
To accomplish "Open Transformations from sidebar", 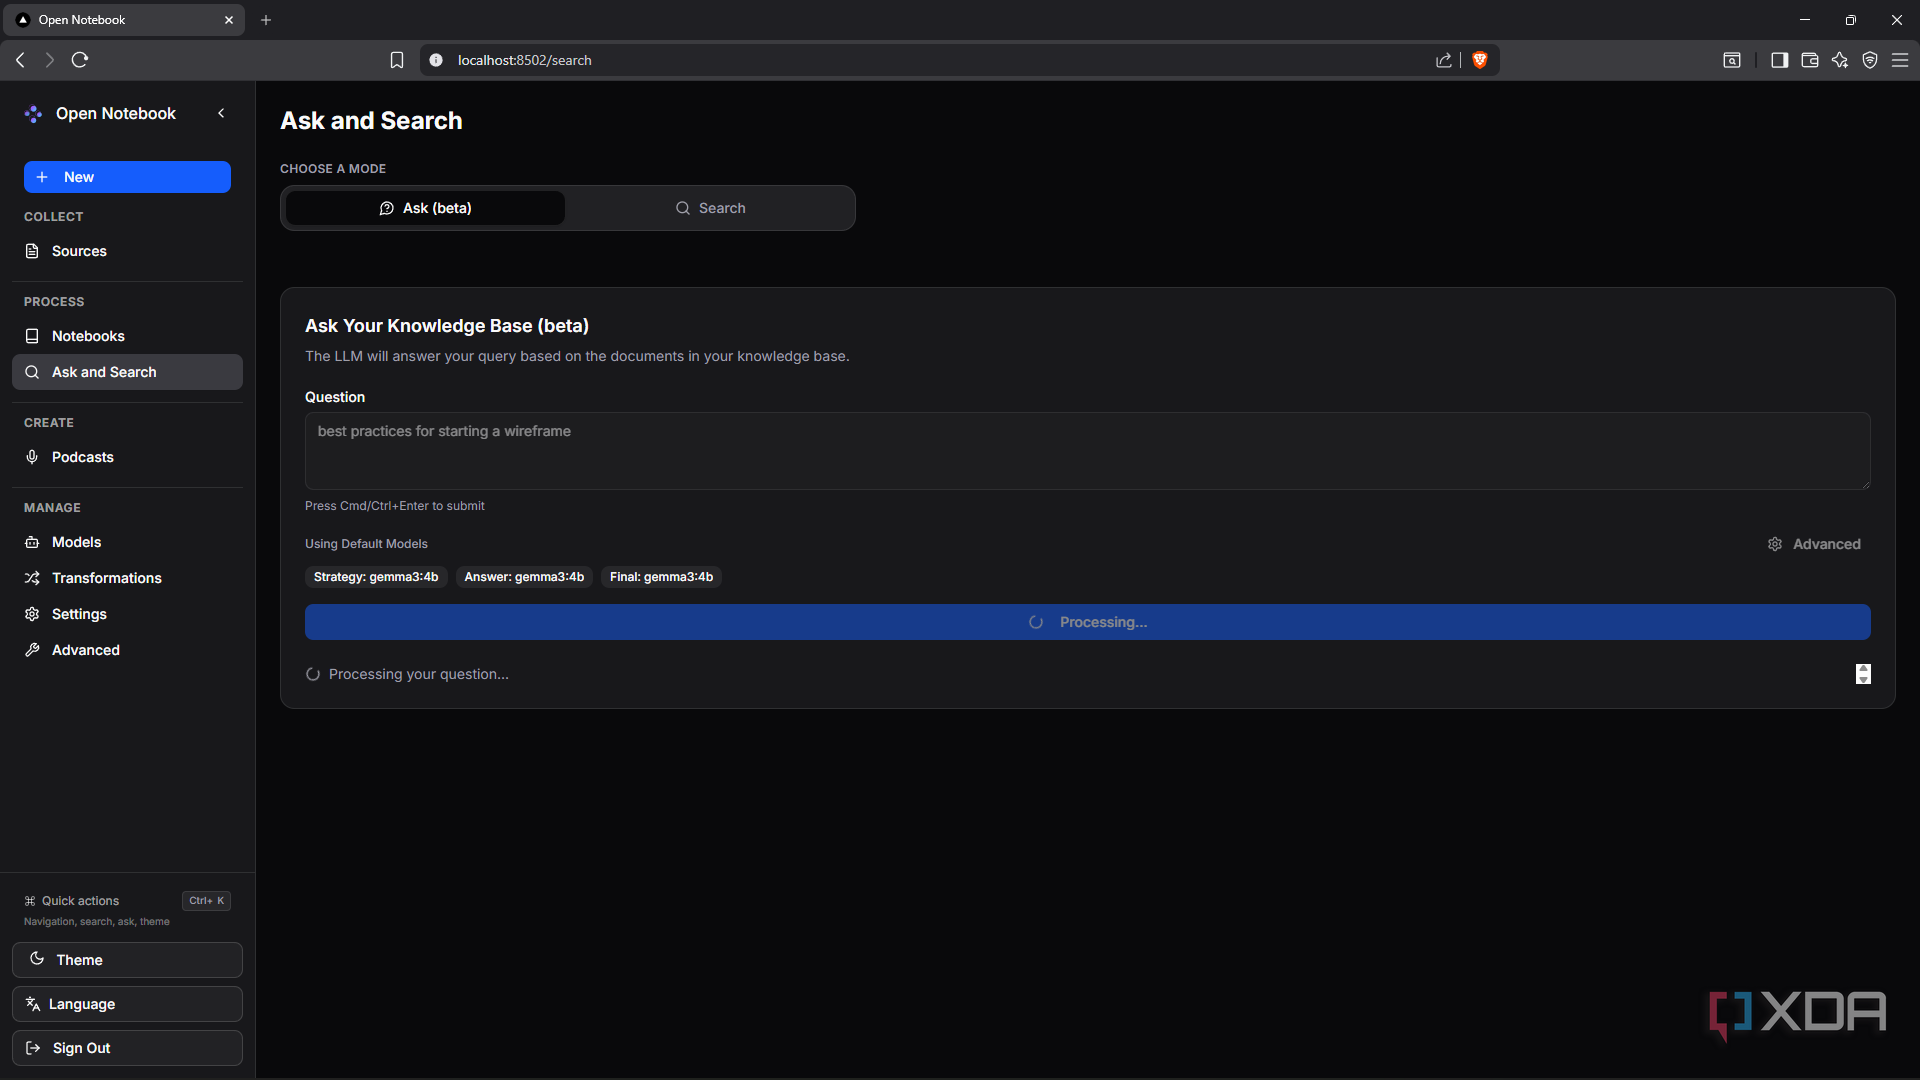I will 127,578.
